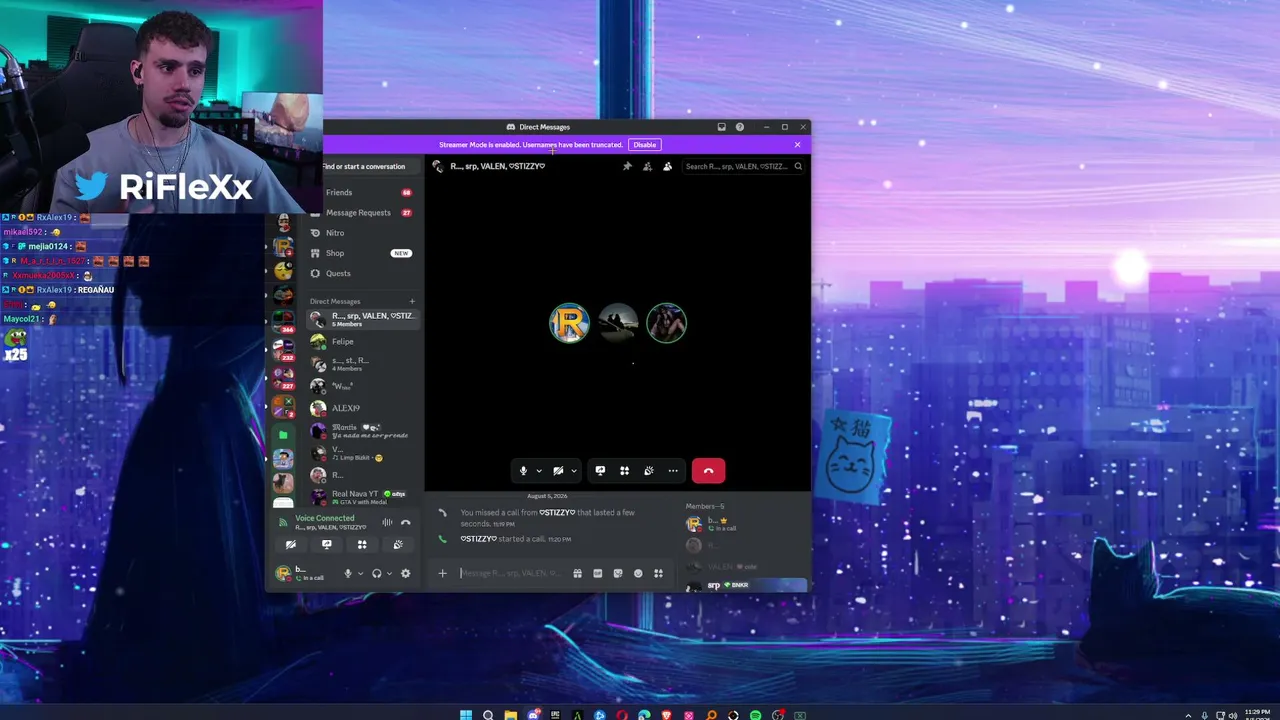The width and height of the screenshot is (1280, 720).
Task: Select the R logo avatar in the call
Action: [x=569, y=323]
